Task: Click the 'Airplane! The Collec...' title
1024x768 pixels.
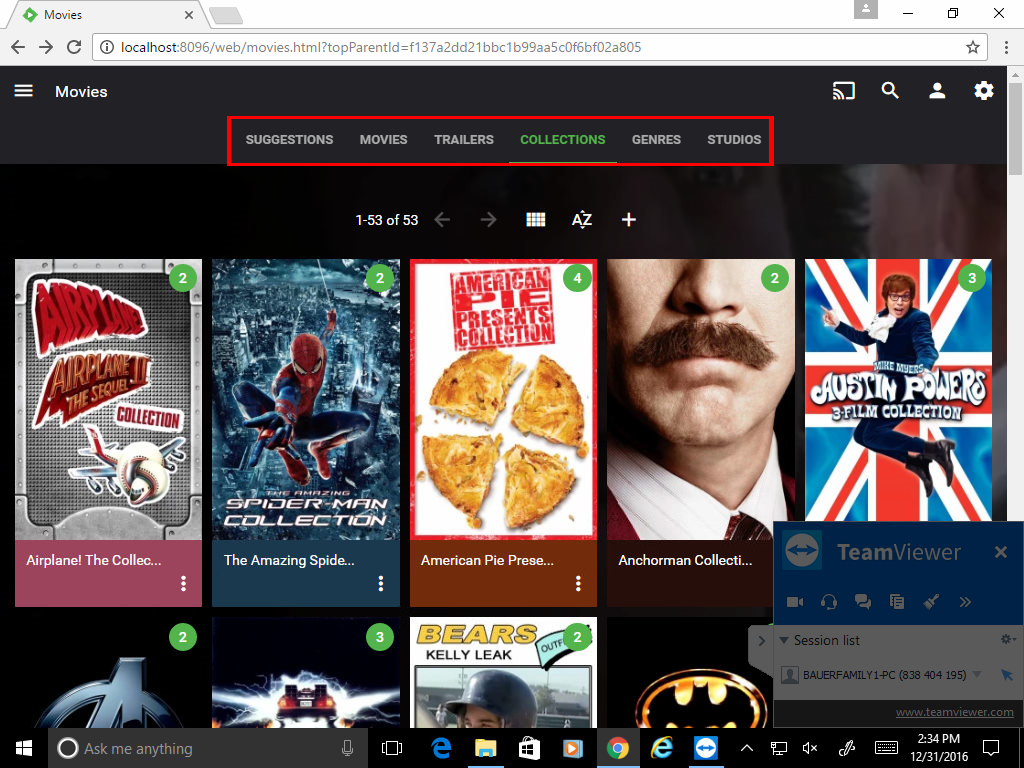Action: (x=93, y=560)
